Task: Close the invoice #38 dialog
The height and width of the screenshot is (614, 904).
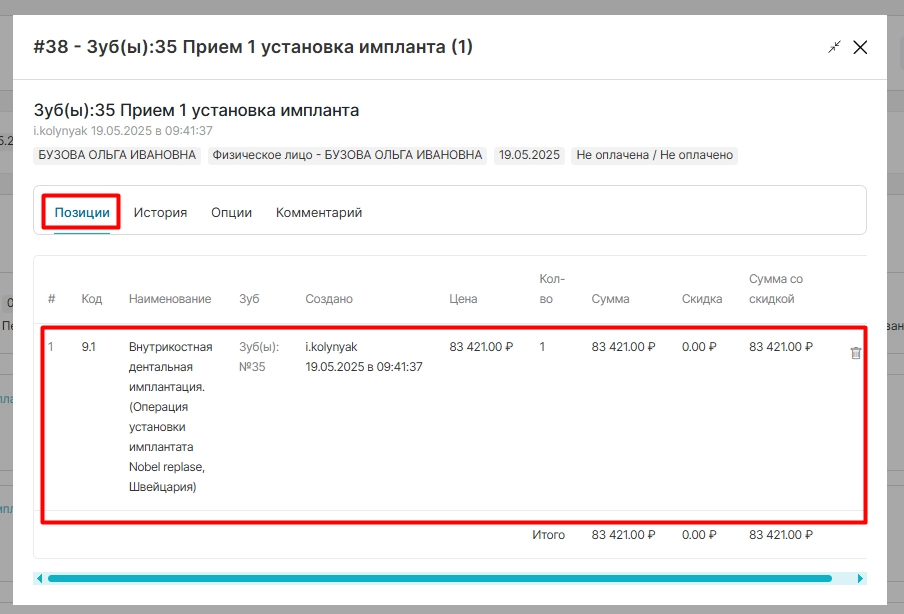Action: (x=860, y=47)
